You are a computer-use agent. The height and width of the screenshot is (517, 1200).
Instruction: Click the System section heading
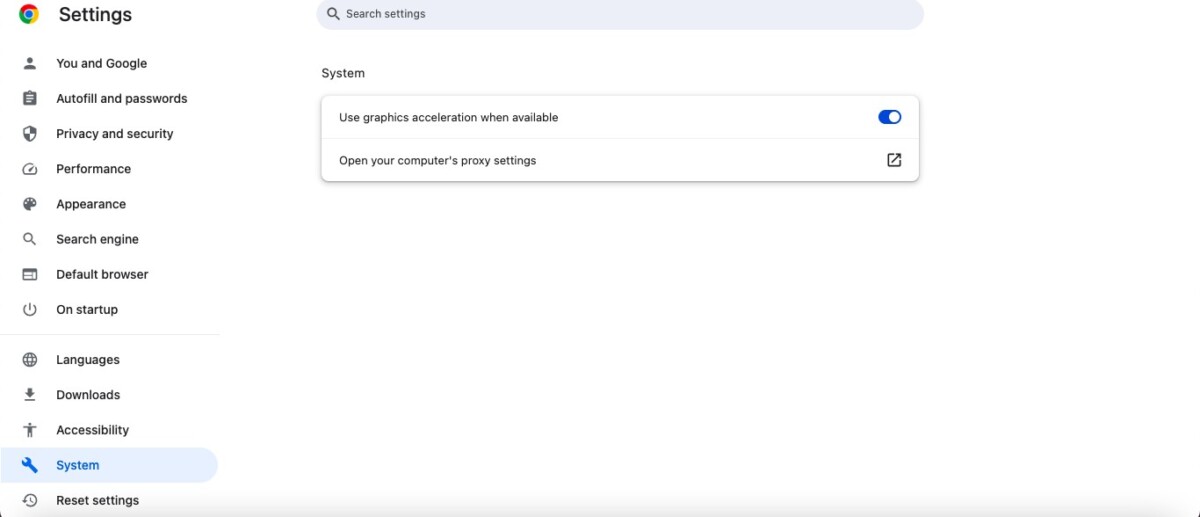pyautogui.click(x=343, y=73)
